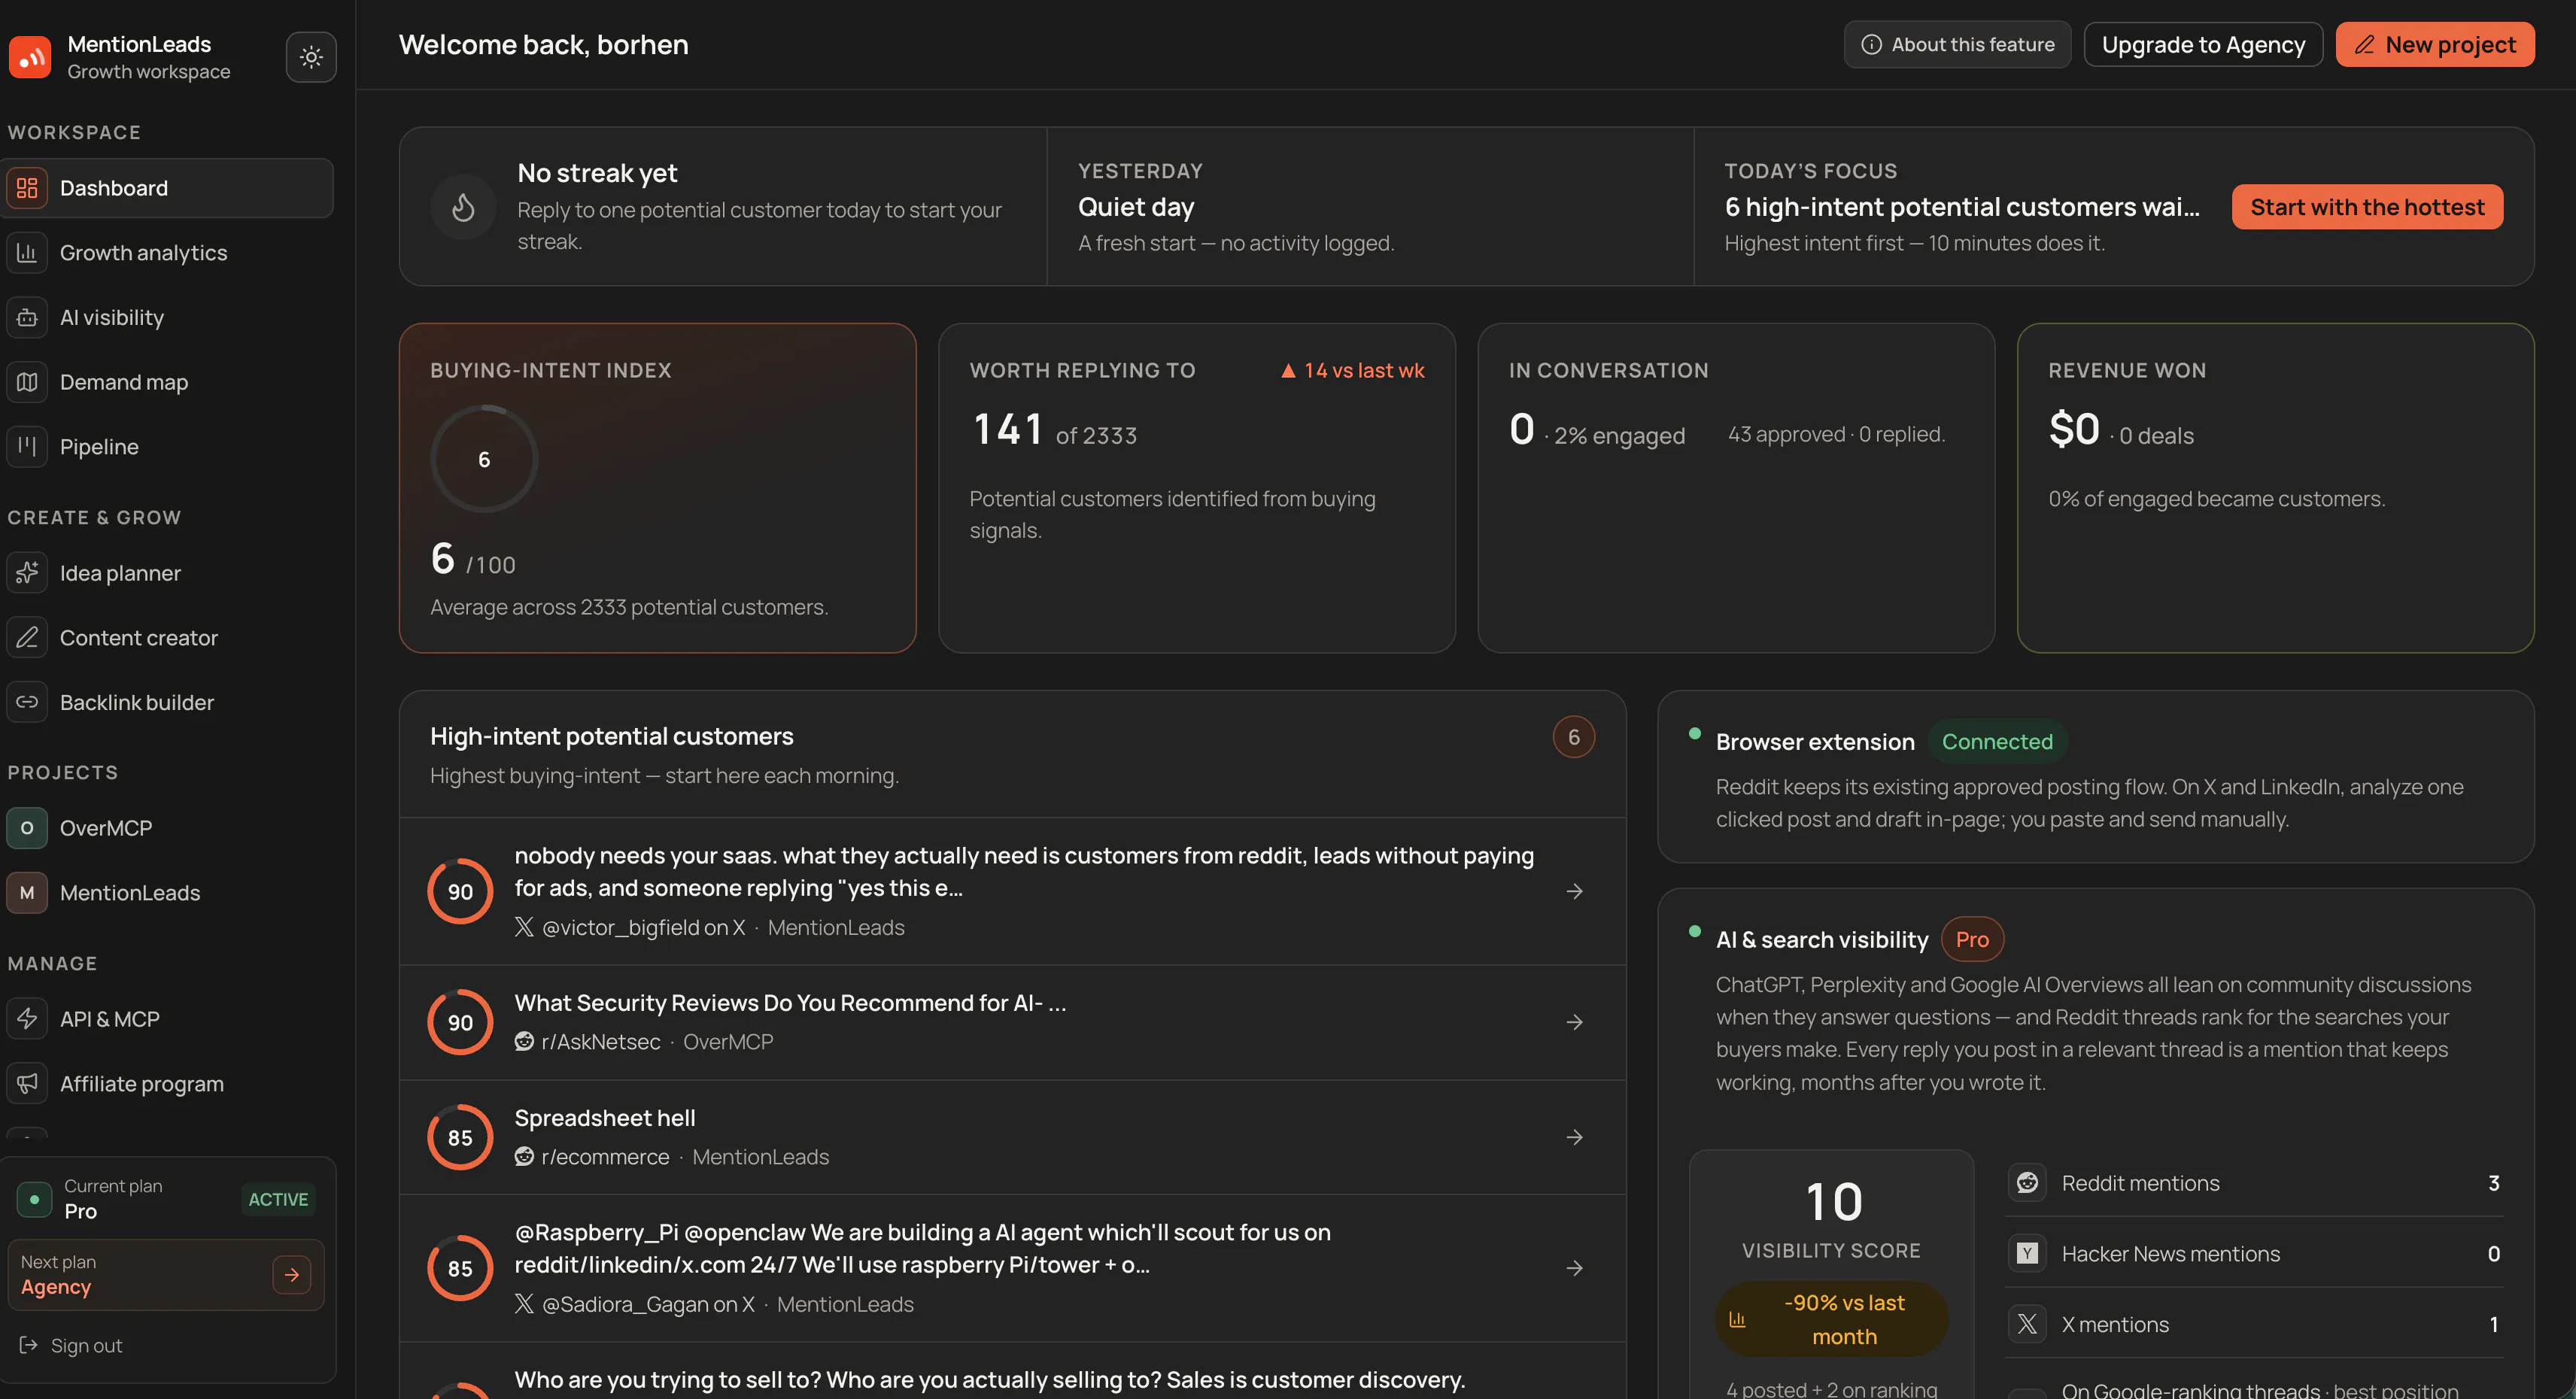Click the ACTIVE plan badge
The height and width of the screenshot is (1399, 2576).
(x=278, y=1199)
